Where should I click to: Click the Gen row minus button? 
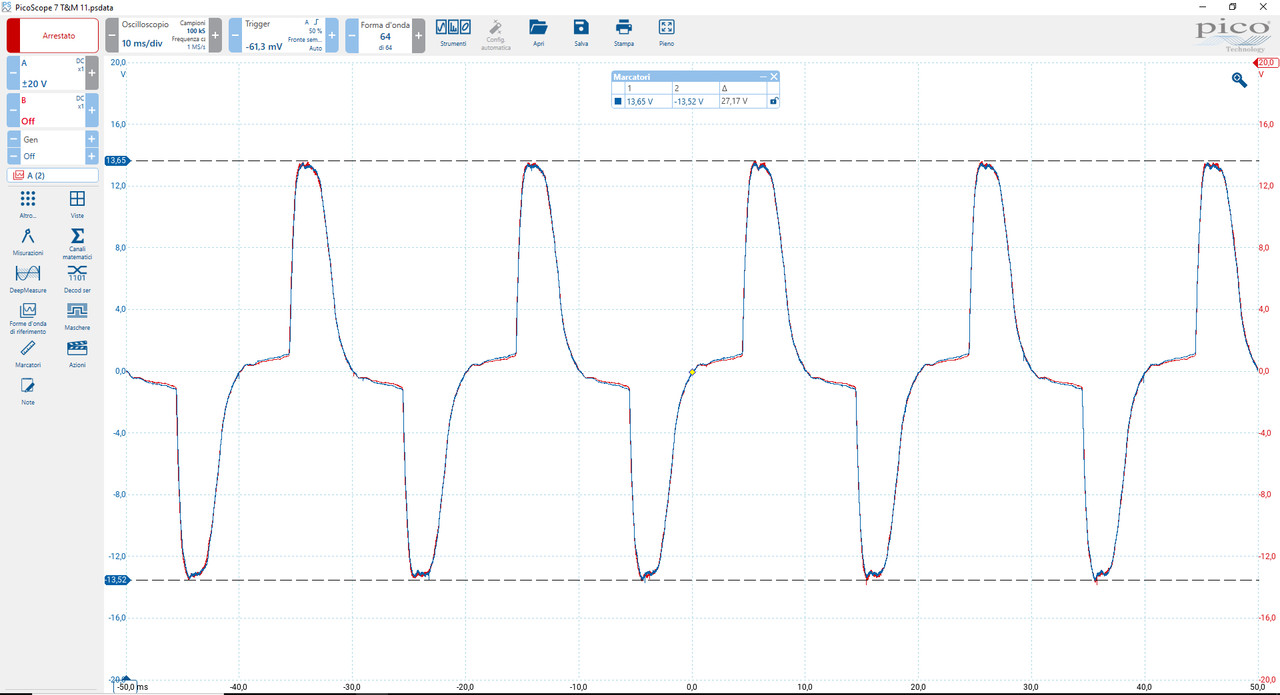coord(13,139)
